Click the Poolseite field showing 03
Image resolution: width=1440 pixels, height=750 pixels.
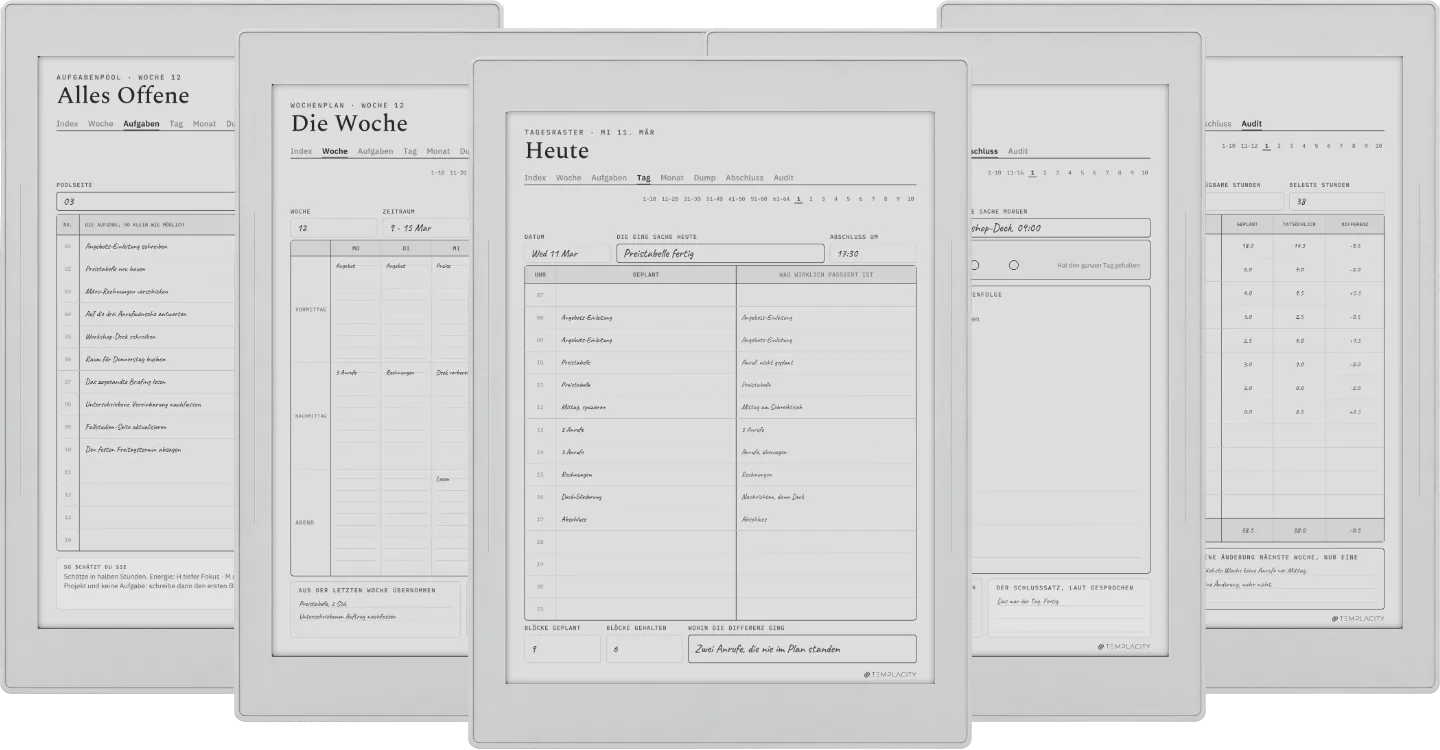146,202
